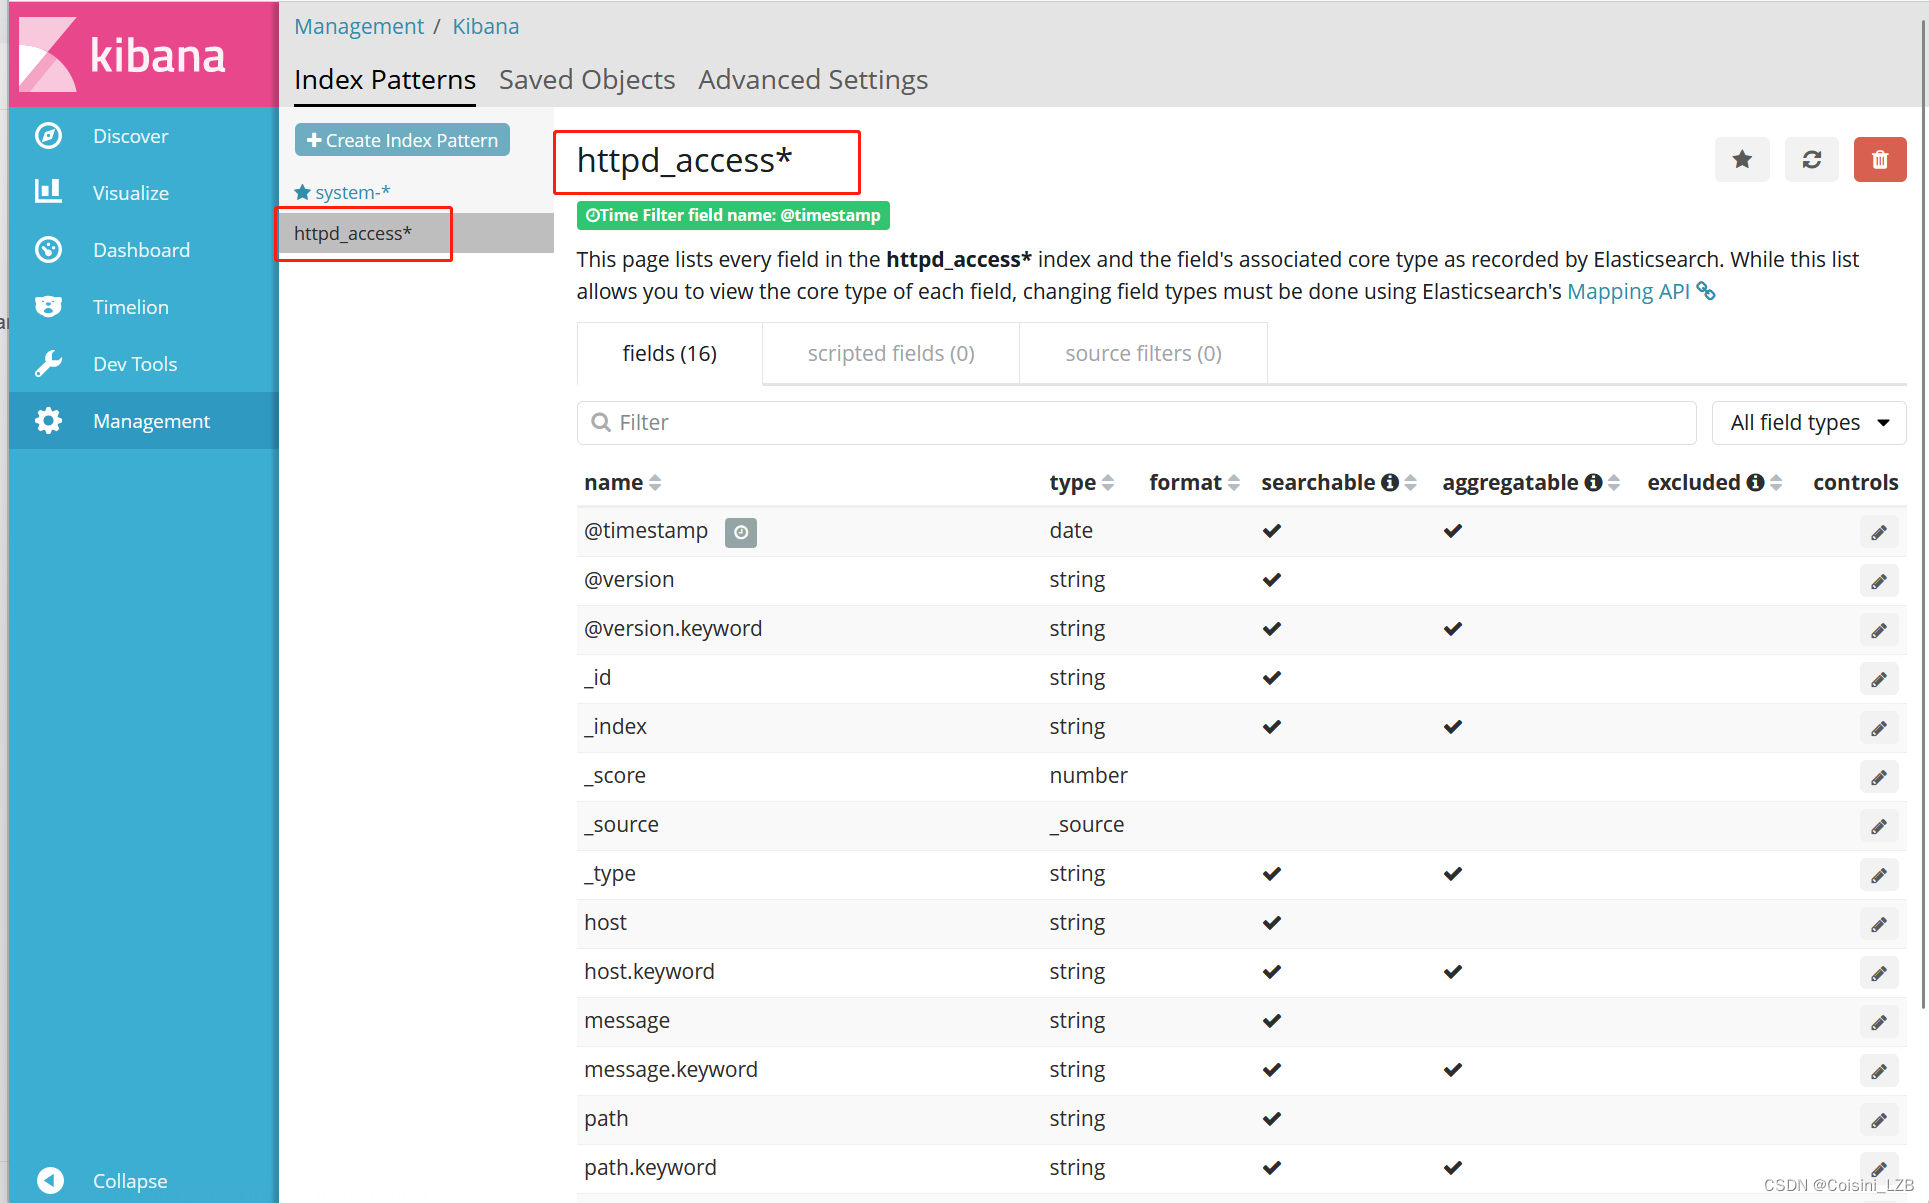The height and width of the screenshot is (1203, 1929).
Task: Click the Create Index Pattern button
Action: pyautogui.click(x=402, y=141)
